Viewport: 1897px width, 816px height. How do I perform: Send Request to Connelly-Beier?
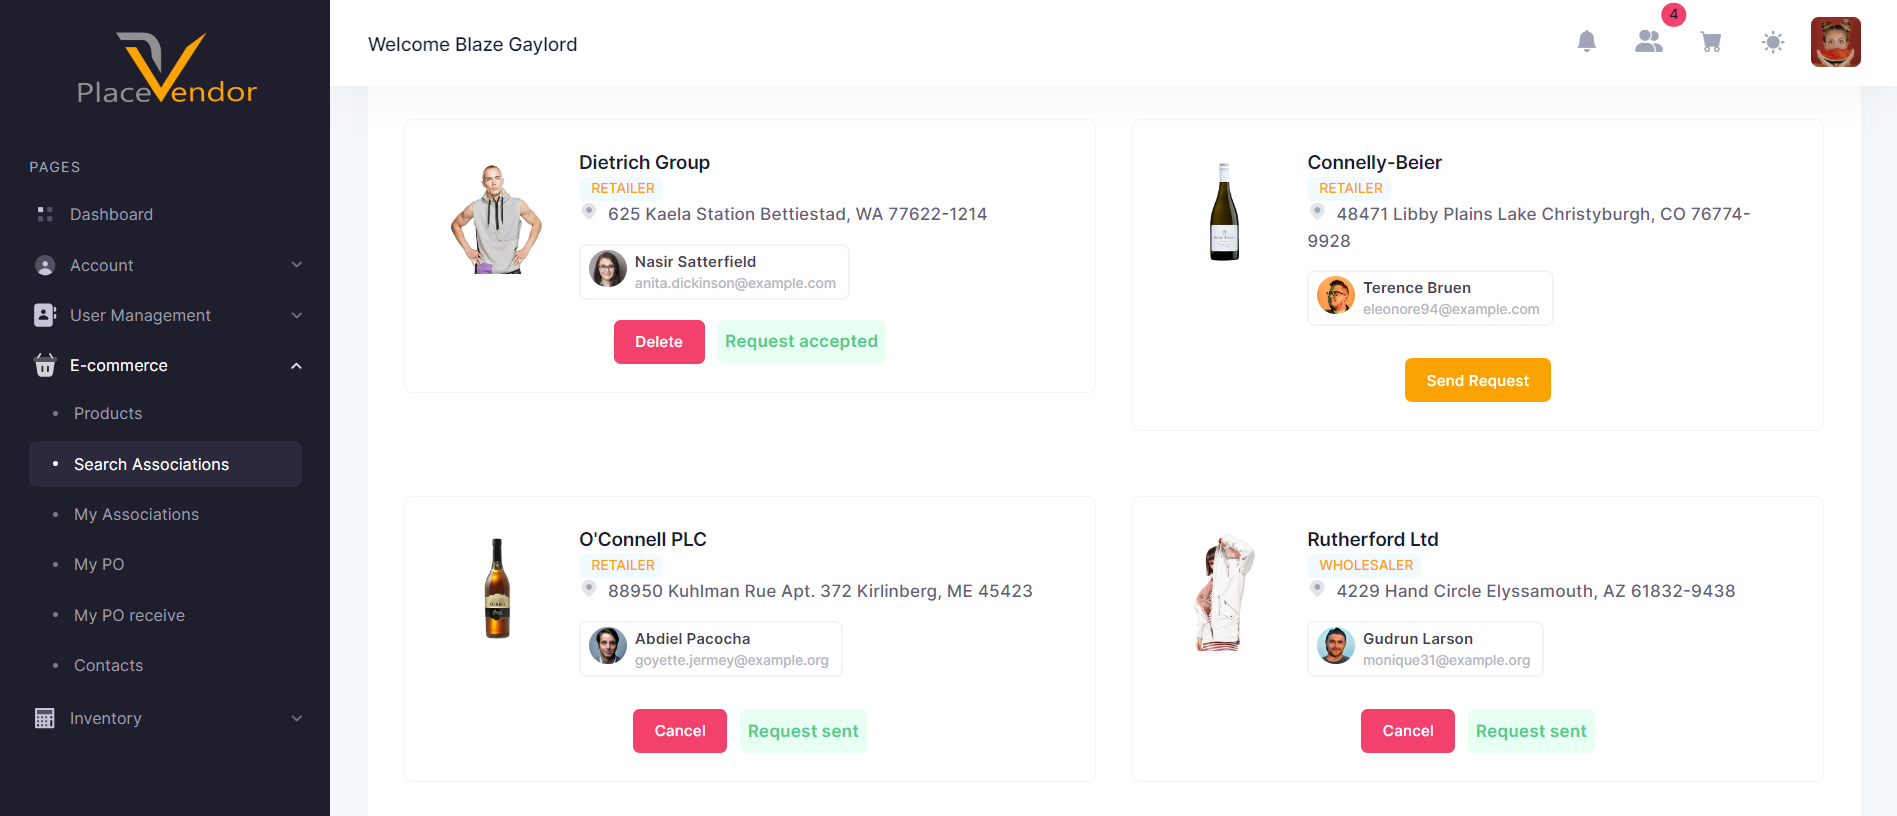(1477, 380)
